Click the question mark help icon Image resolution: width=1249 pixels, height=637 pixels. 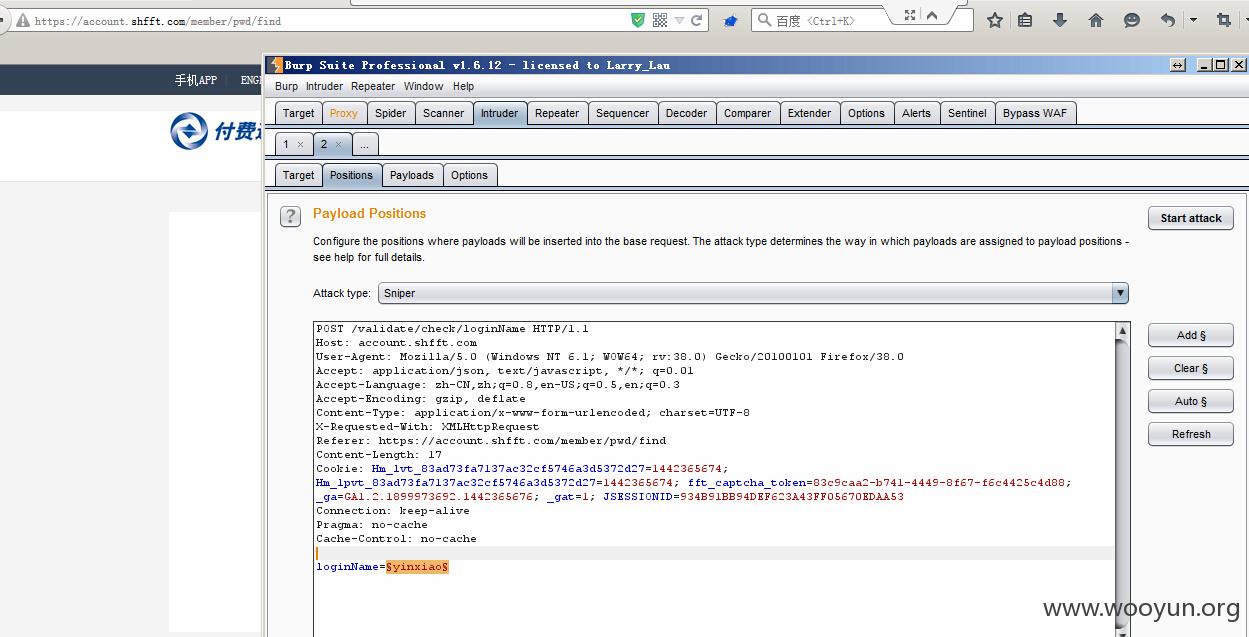coord(290,216)
